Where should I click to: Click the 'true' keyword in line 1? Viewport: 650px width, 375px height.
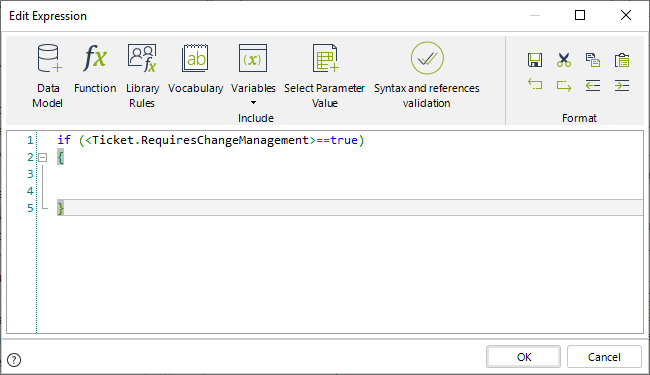pos(344,140)
